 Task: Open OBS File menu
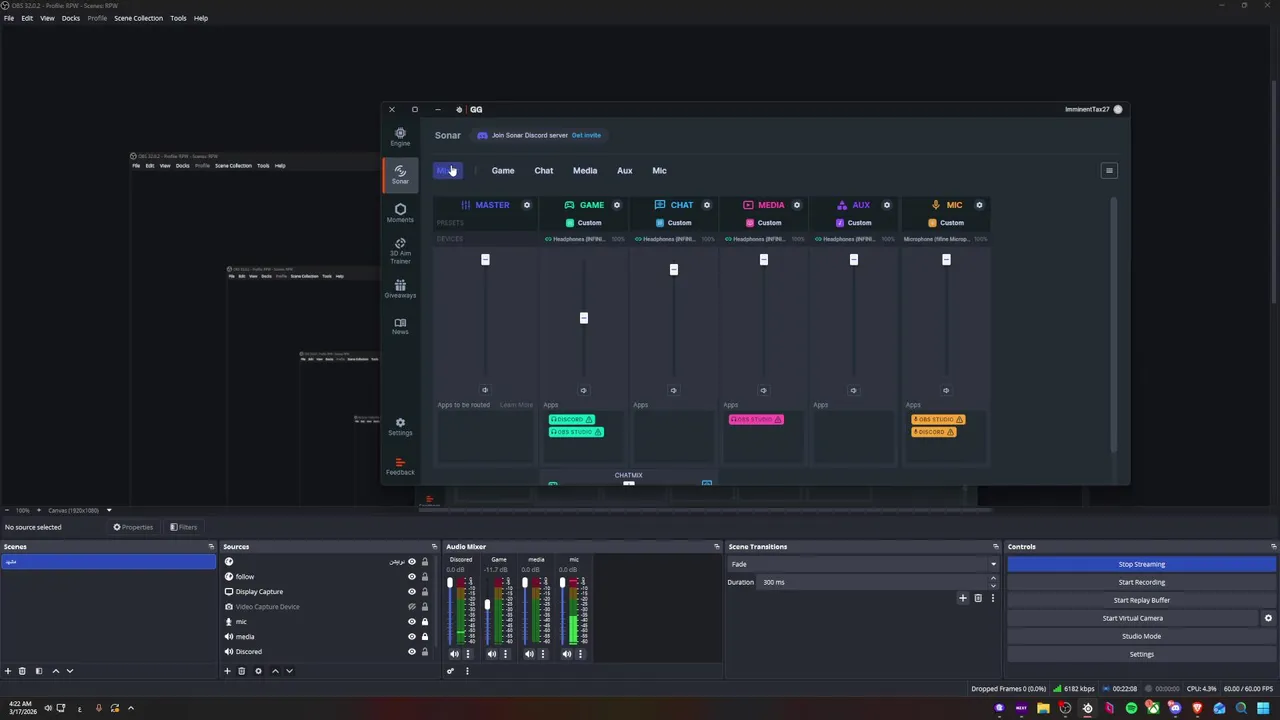9,18
